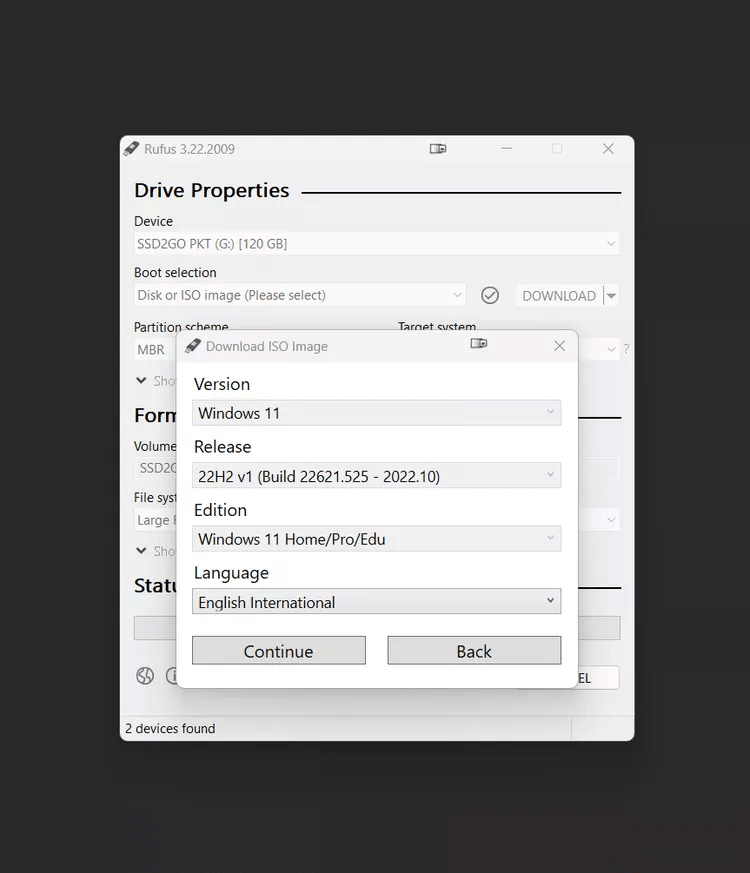Viewport: 750px width, 873px height.
Task: Open the Partition scheme MBR dropdown
Action: point(155,350)
